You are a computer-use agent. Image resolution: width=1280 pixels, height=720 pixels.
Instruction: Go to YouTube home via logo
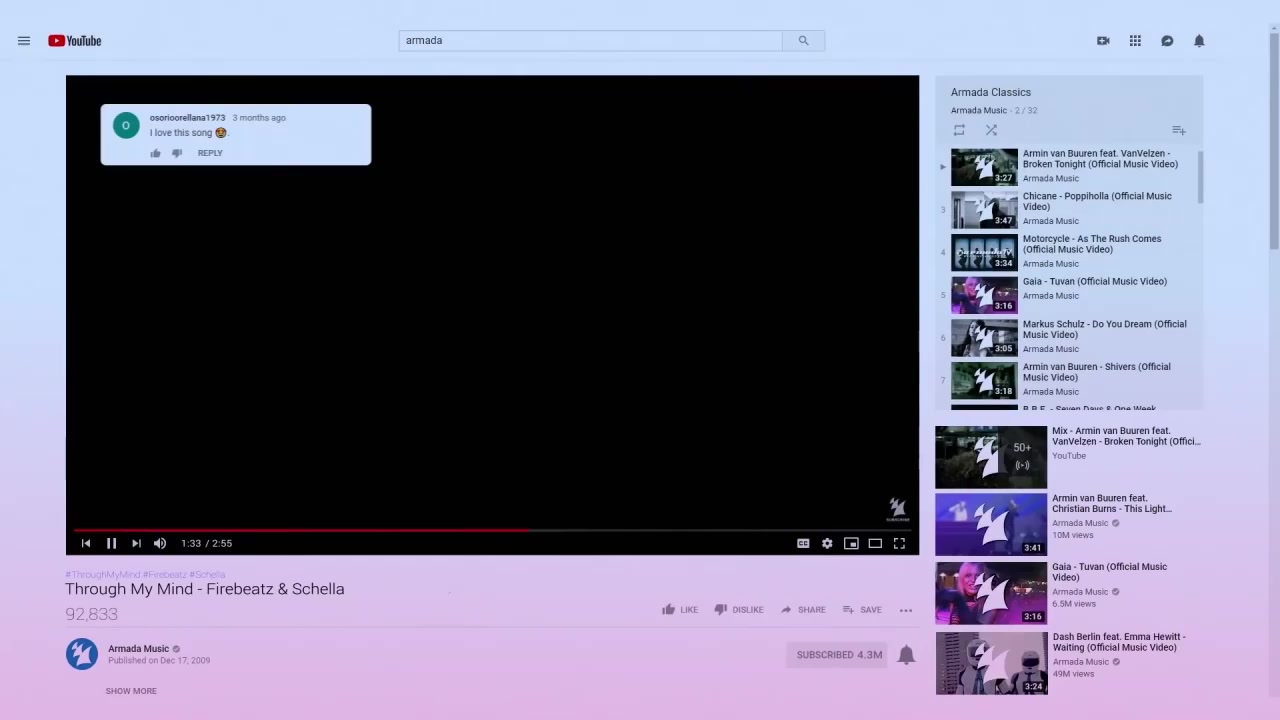(x=75, y=41)
